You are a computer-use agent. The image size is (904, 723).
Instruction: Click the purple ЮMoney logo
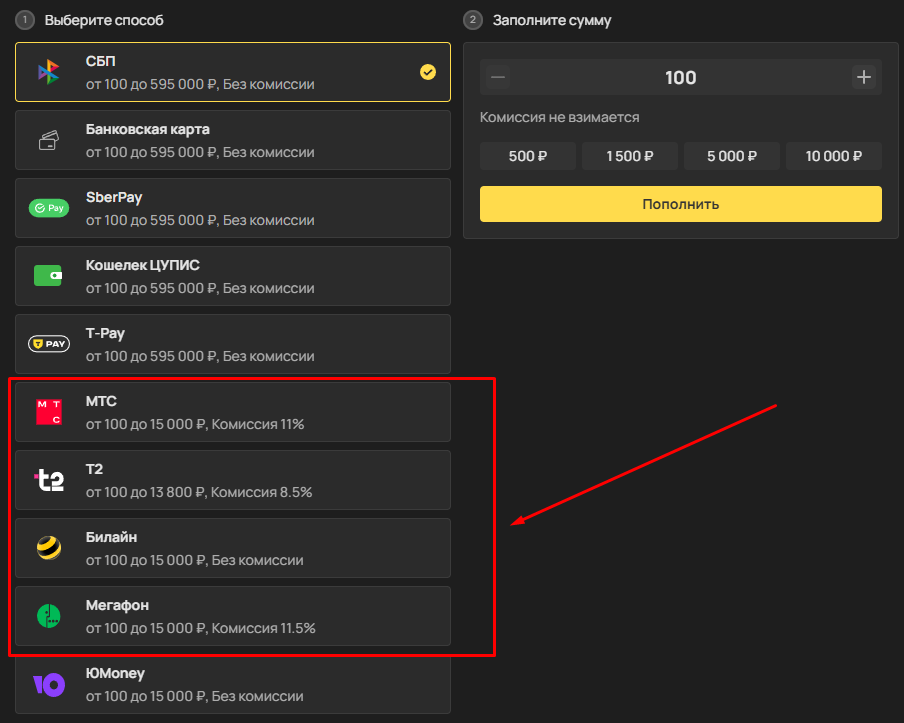coord(49,684)
